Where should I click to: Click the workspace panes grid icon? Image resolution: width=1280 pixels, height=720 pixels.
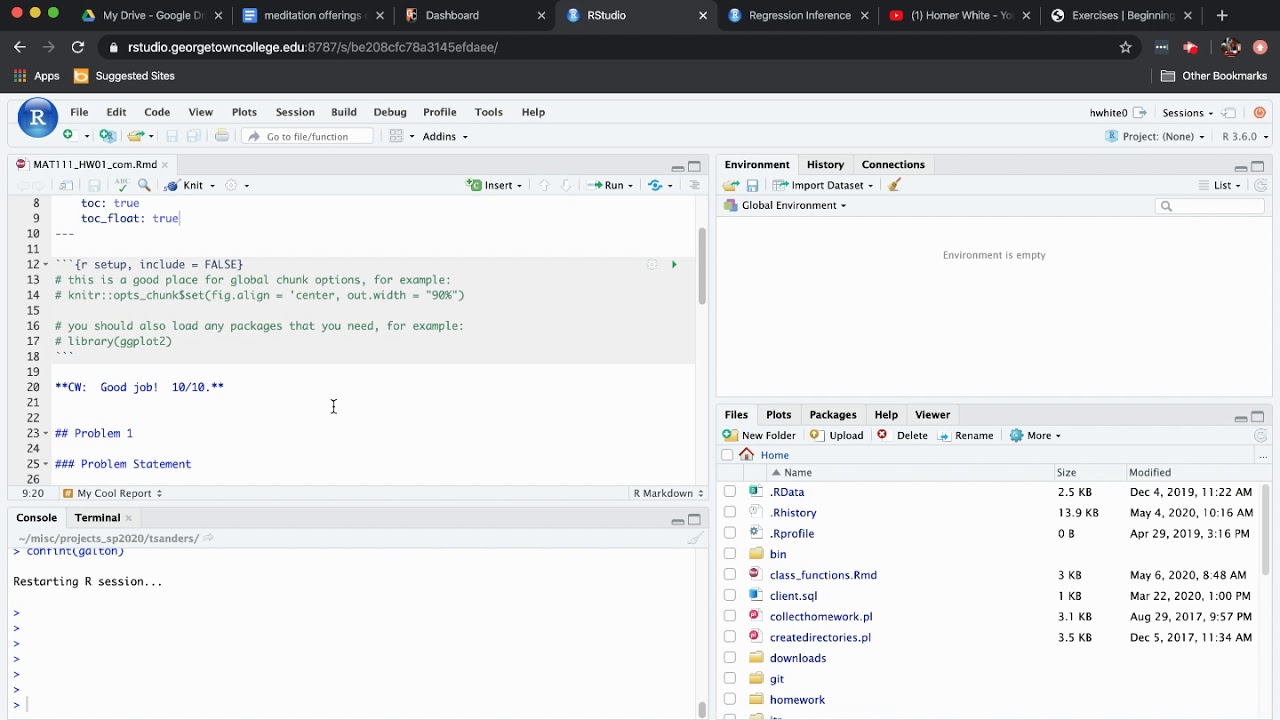point(396,136)
